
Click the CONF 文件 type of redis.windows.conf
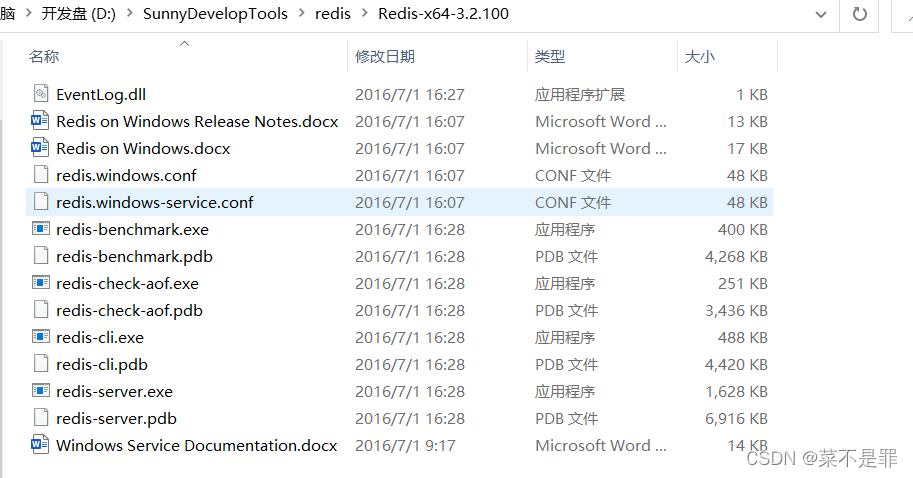click(x=573, y=175)
